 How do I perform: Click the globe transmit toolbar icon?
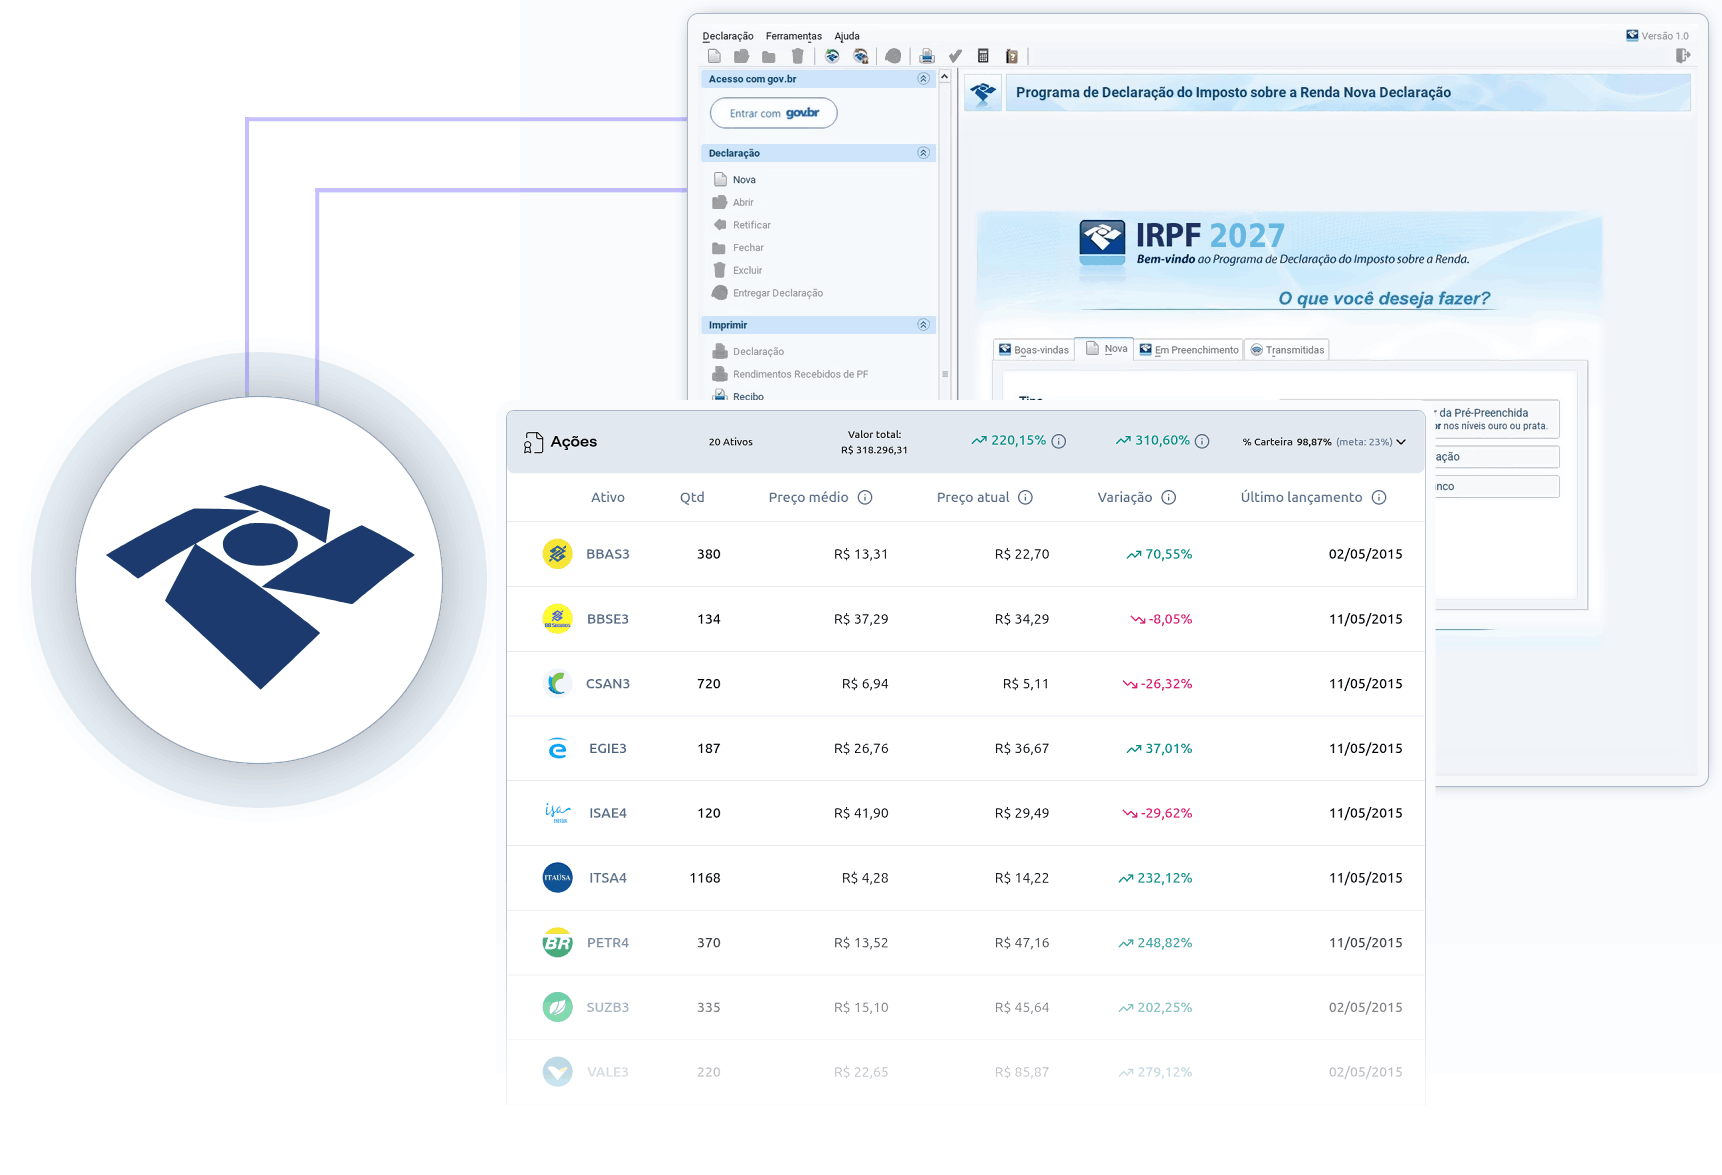(x=893, y=56)
